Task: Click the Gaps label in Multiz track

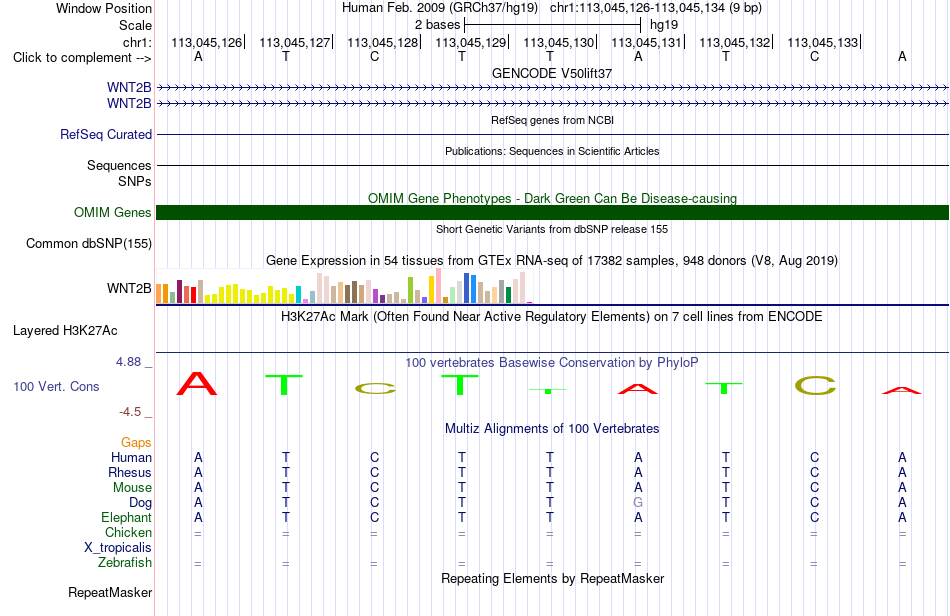Action: click(136, 442)
